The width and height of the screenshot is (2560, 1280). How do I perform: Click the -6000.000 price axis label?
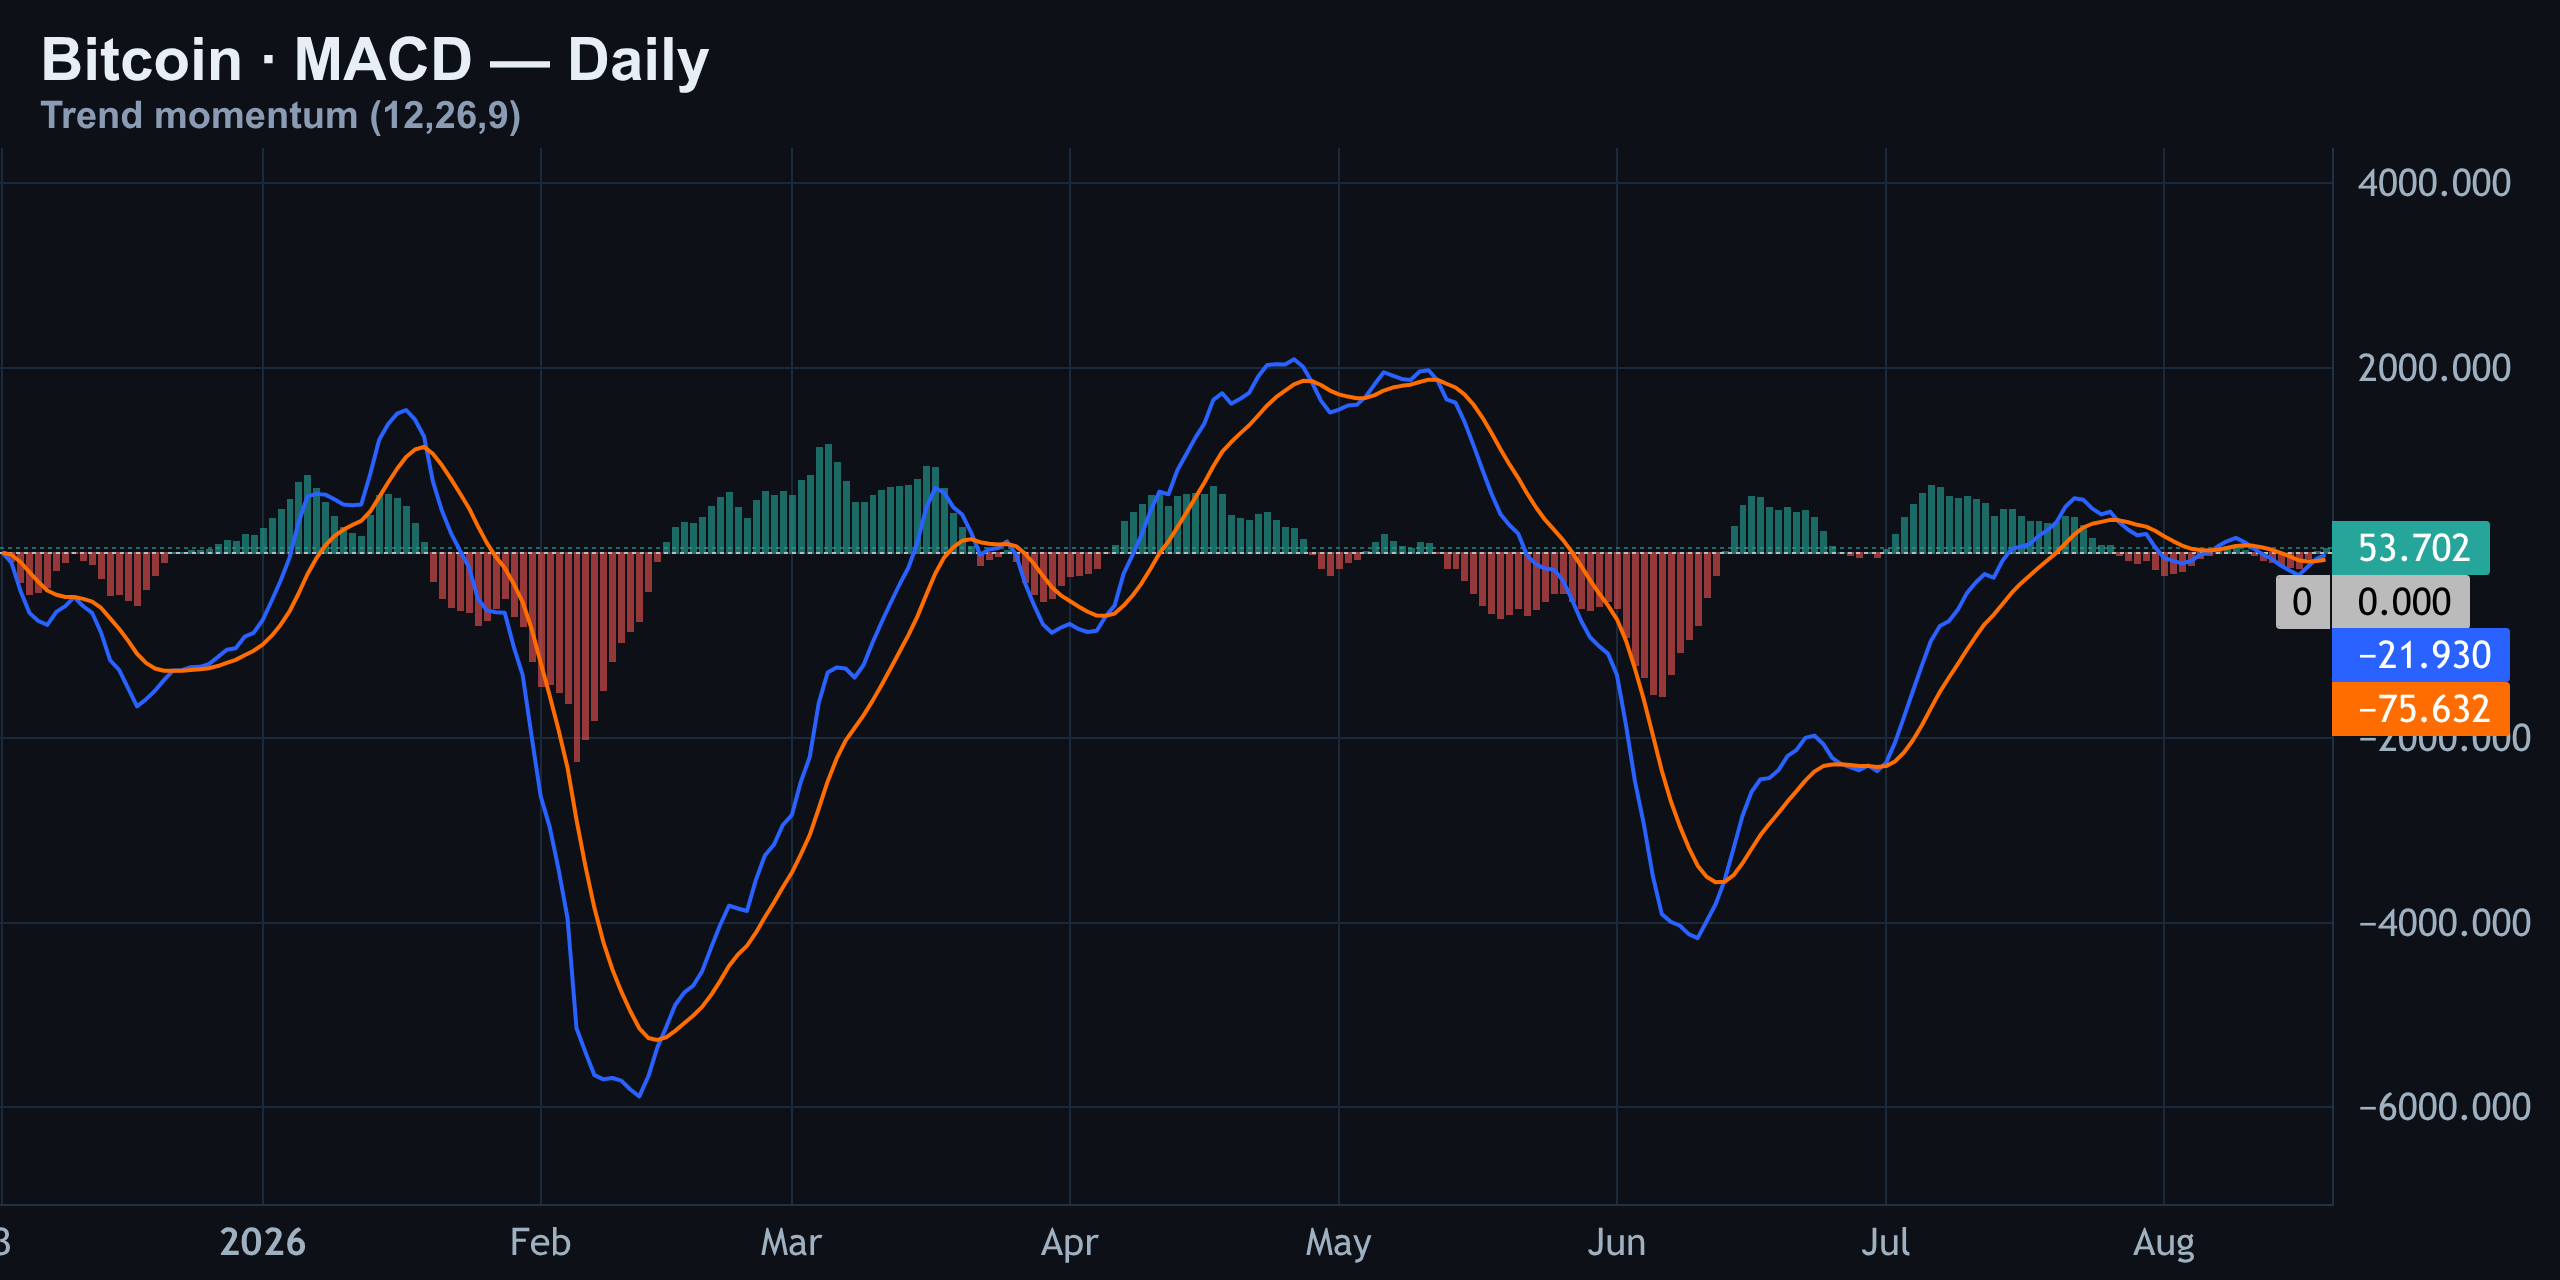[x=2444, y=1107]
